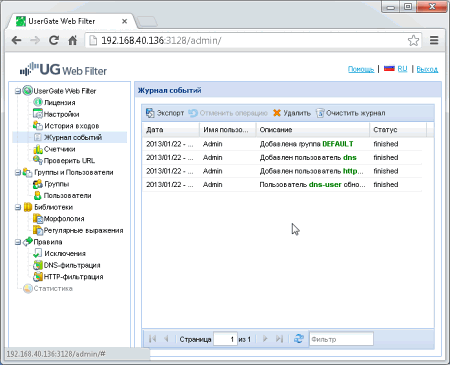Viewport: 450px width, 365px height.
Task: Sort by the Статус column header
Action: tap(398, 130)
